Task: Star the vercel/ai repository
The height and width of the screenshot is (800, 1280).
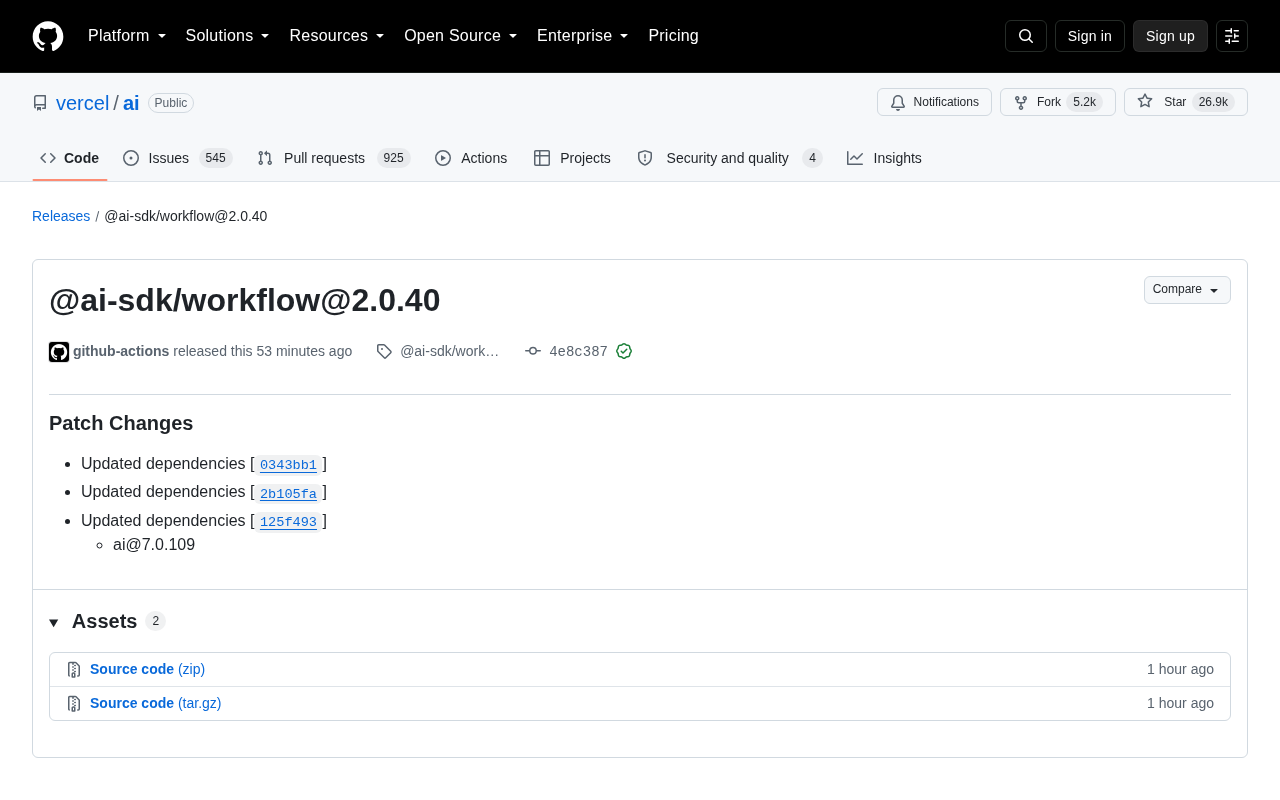Action: pyautogui.click(x=1186, y=102)
